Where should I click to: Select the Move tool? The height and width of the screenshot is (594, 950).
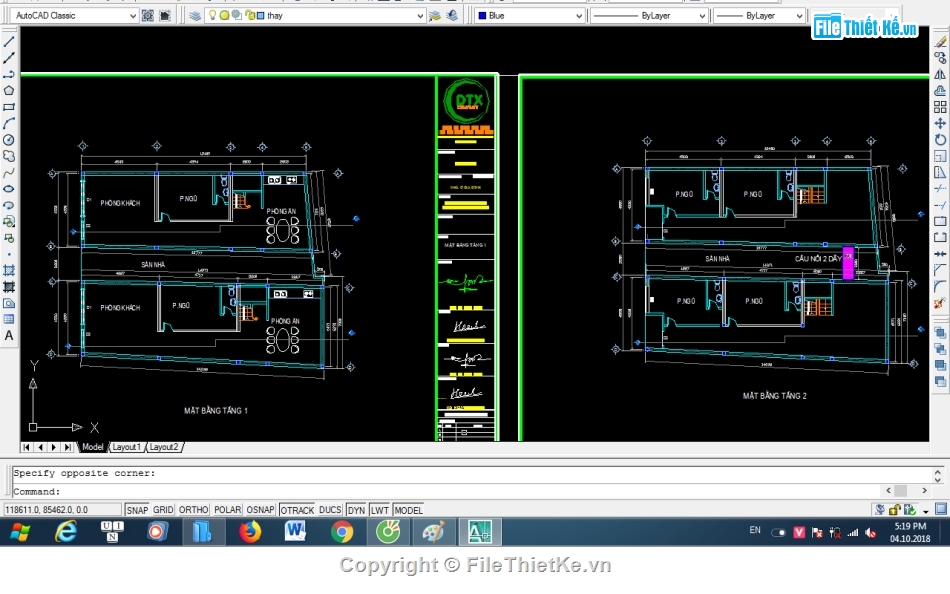click(940, 124)
